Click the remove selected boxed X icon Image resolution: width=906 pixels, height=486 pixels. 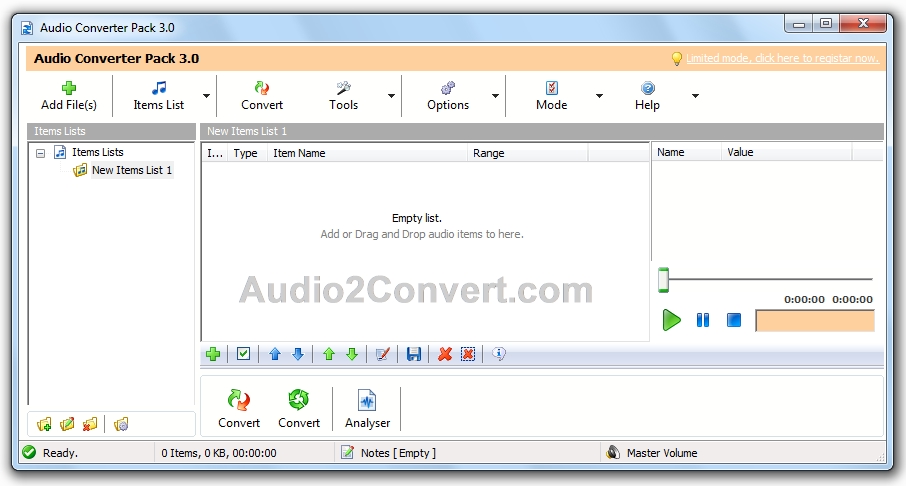pyautogui.click(x=468, y=354)
